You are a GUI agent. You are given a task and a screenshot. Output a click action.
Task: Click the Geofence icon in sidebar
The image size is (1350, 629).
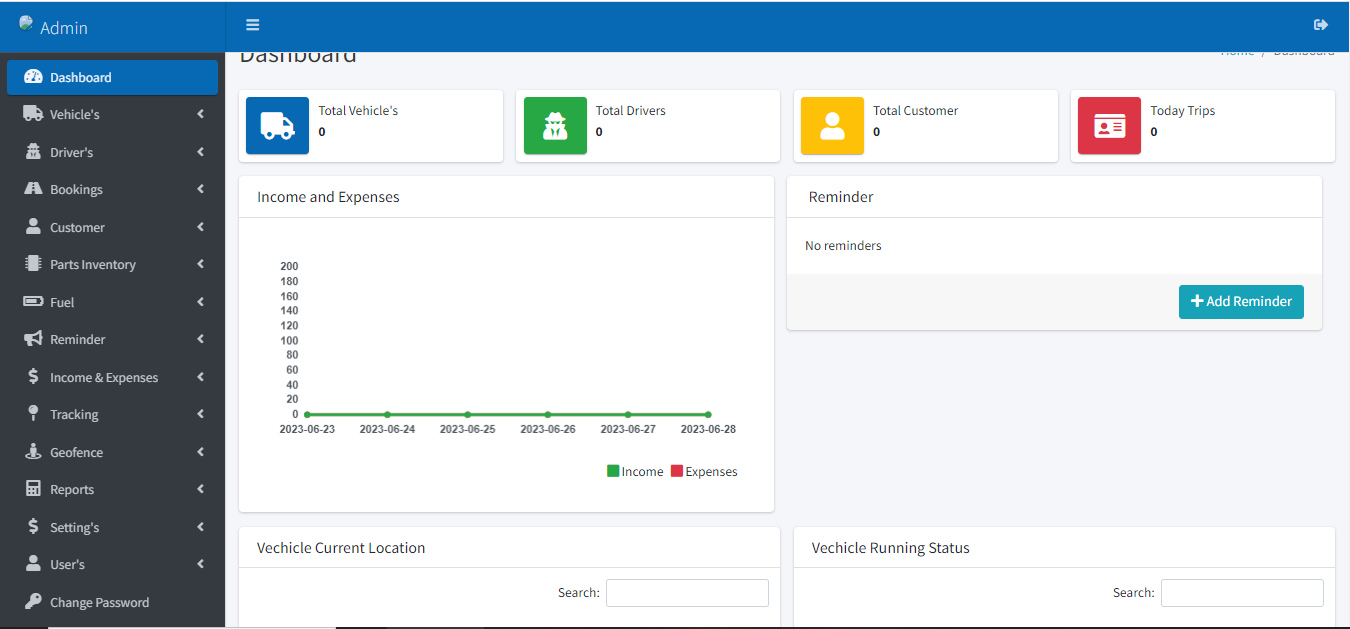[x=33, y=452]
